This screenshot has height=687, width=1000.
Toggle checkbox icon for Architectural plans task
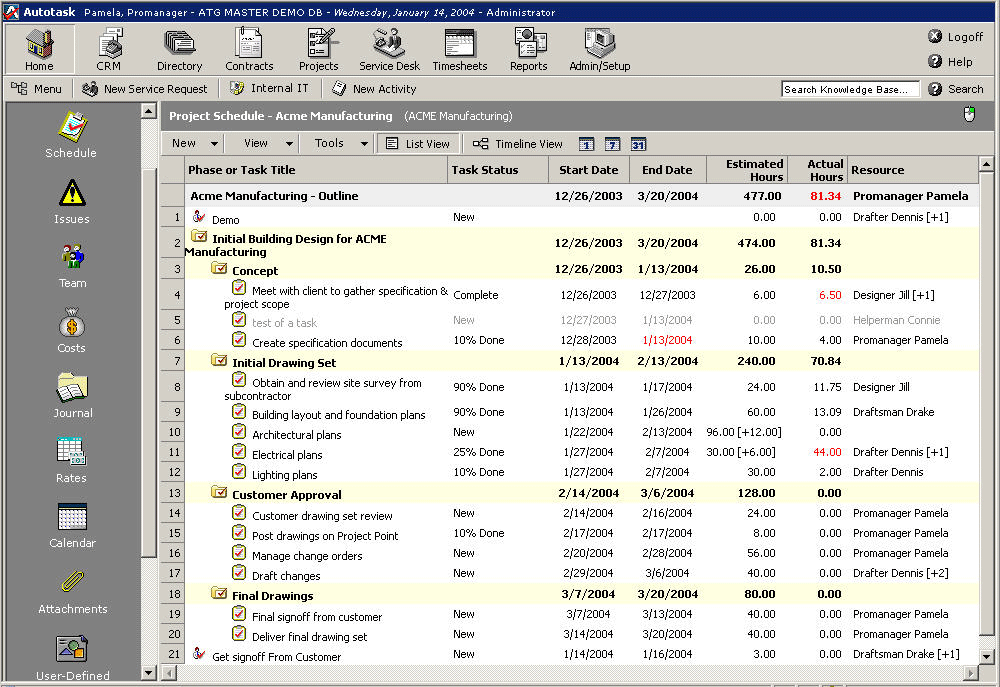tap(239, 432)
